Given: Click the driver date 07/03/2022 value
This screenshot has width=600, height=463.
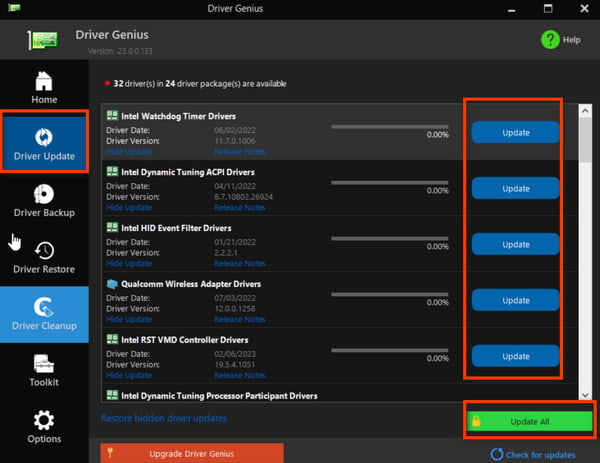Looking at the screenshot, I should 235,298.
